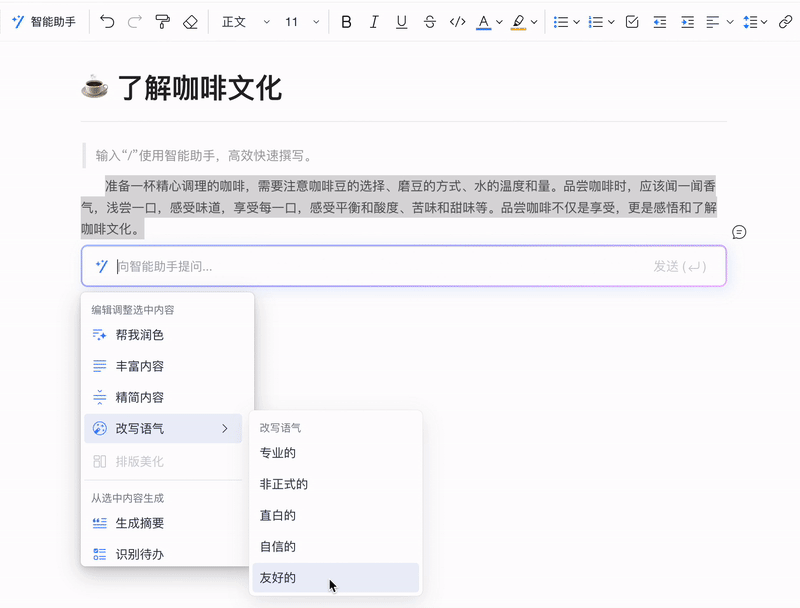Select the format painter tool
Image resolution: width=800 pixels, height=608 pixels.
click(162, 22)
